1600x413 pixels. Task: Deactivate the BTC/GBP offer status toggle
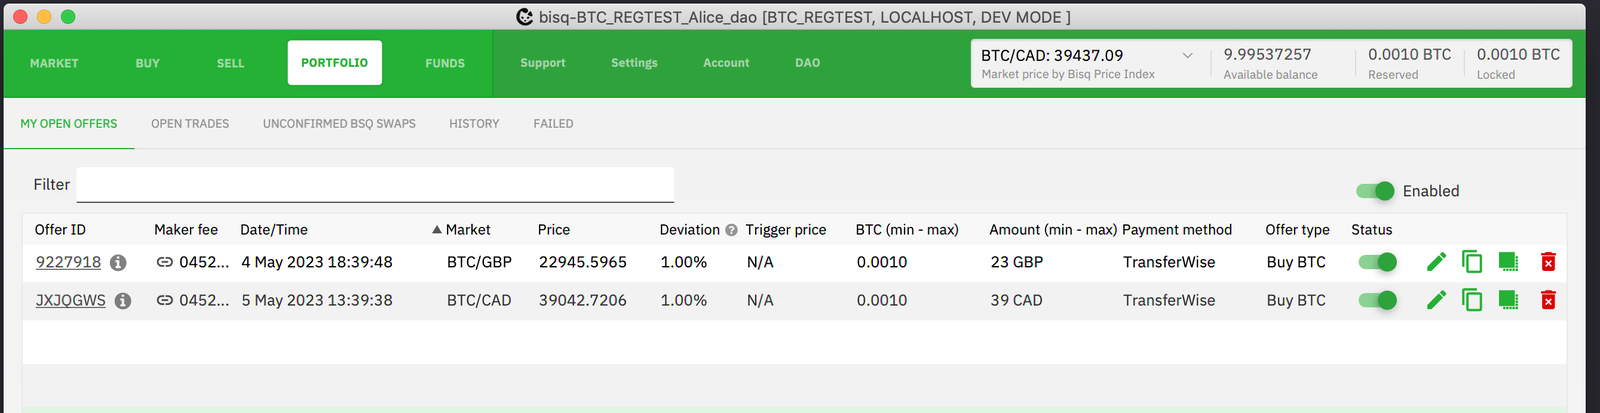1377,262
